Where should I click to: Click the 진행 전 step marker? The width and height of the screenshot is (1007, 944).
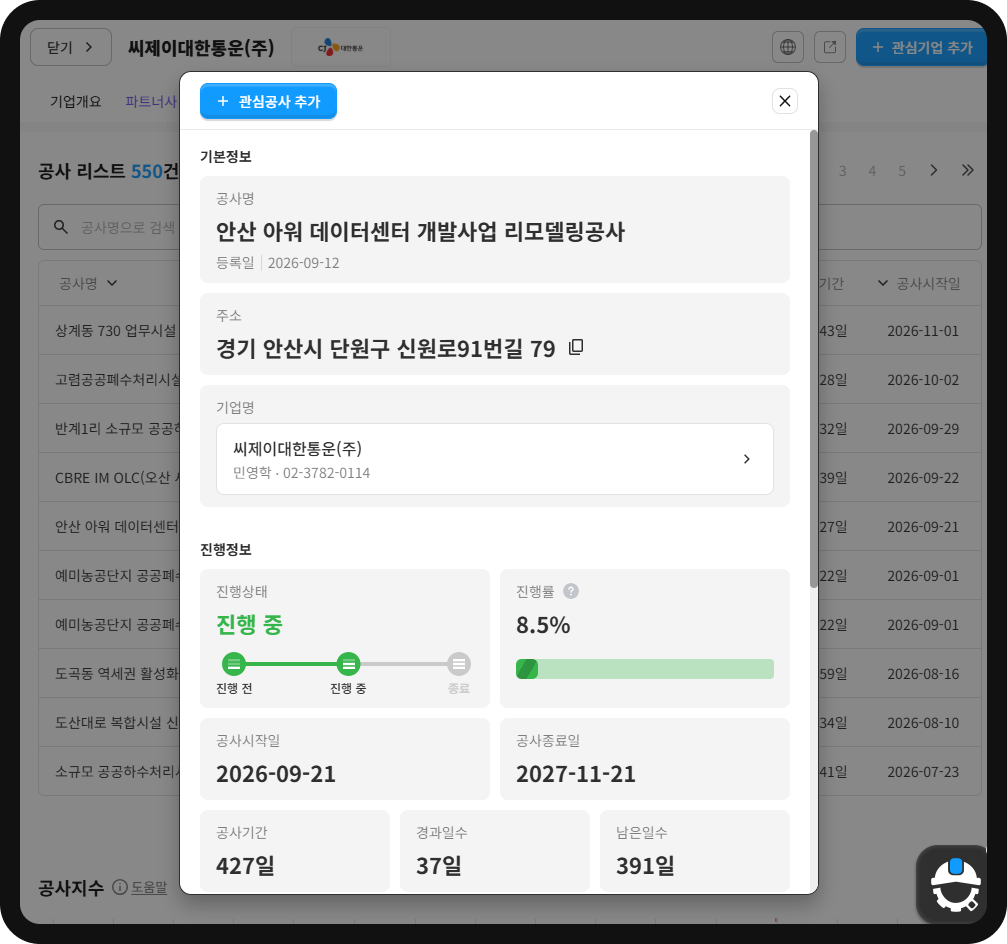pyautogui.click(x=234, y=664)
